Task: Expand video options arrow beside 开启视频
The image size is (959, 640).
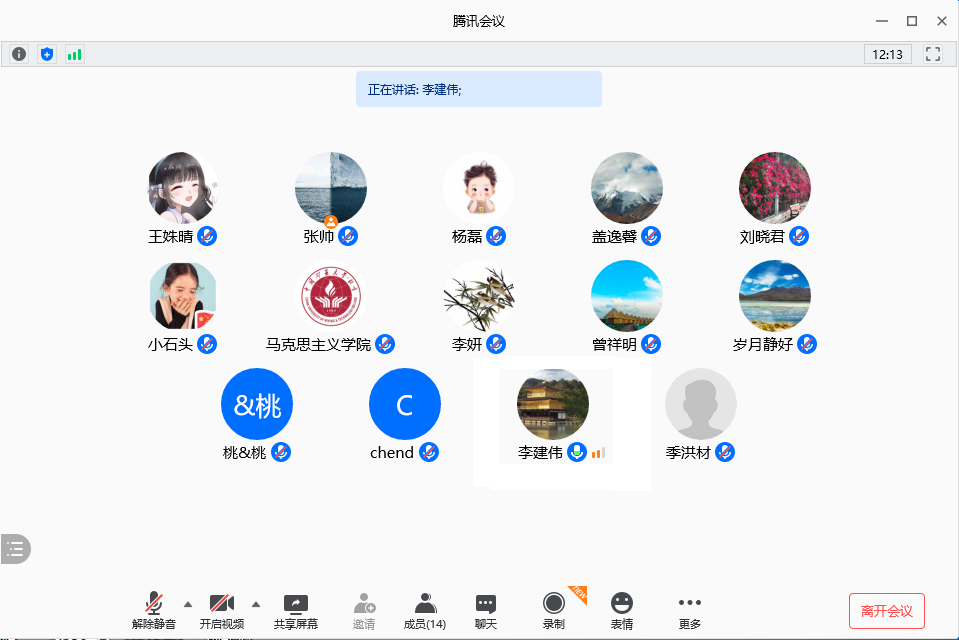Action: point(255,603)
